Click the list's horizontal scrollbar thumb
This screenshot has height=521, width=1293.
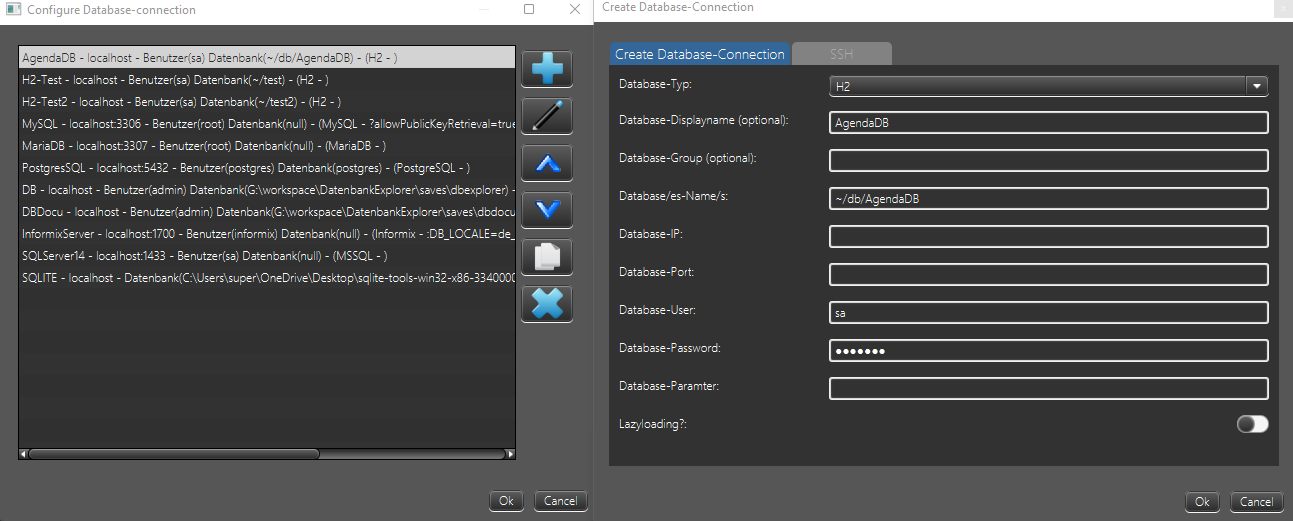coord(174,454)
